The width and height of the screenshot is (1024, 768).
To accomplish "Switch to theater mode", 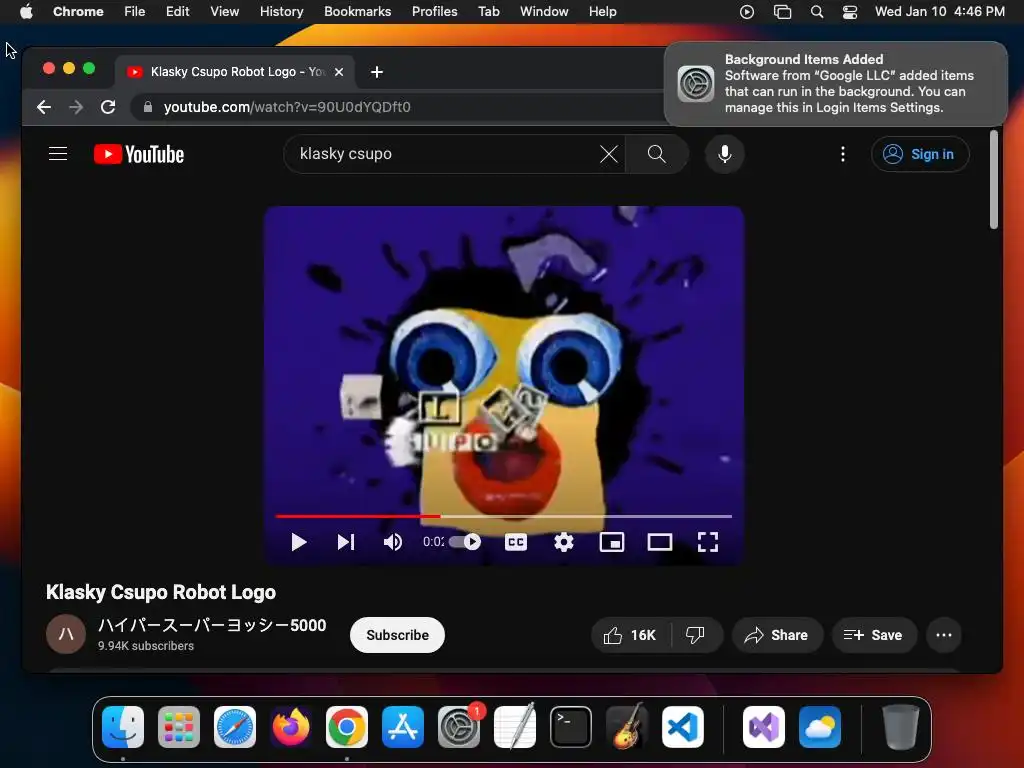I will tap(660, 542).
